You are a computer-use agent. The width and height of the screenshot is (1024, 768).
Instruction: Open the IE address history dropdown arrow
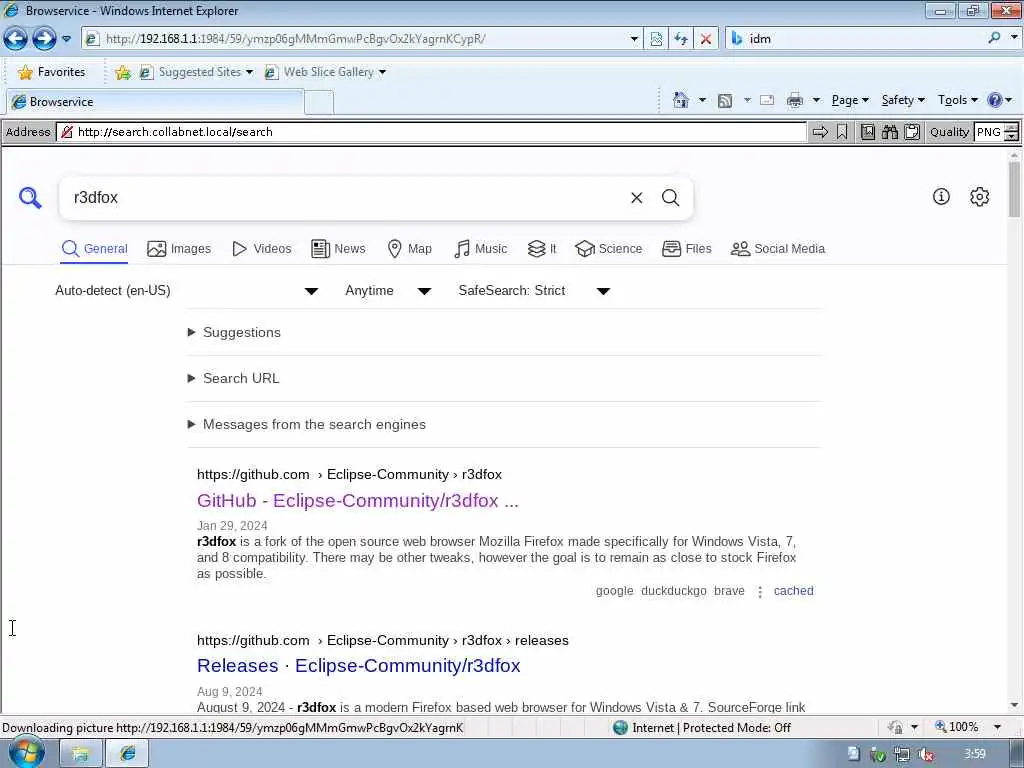tap(633, 39)
